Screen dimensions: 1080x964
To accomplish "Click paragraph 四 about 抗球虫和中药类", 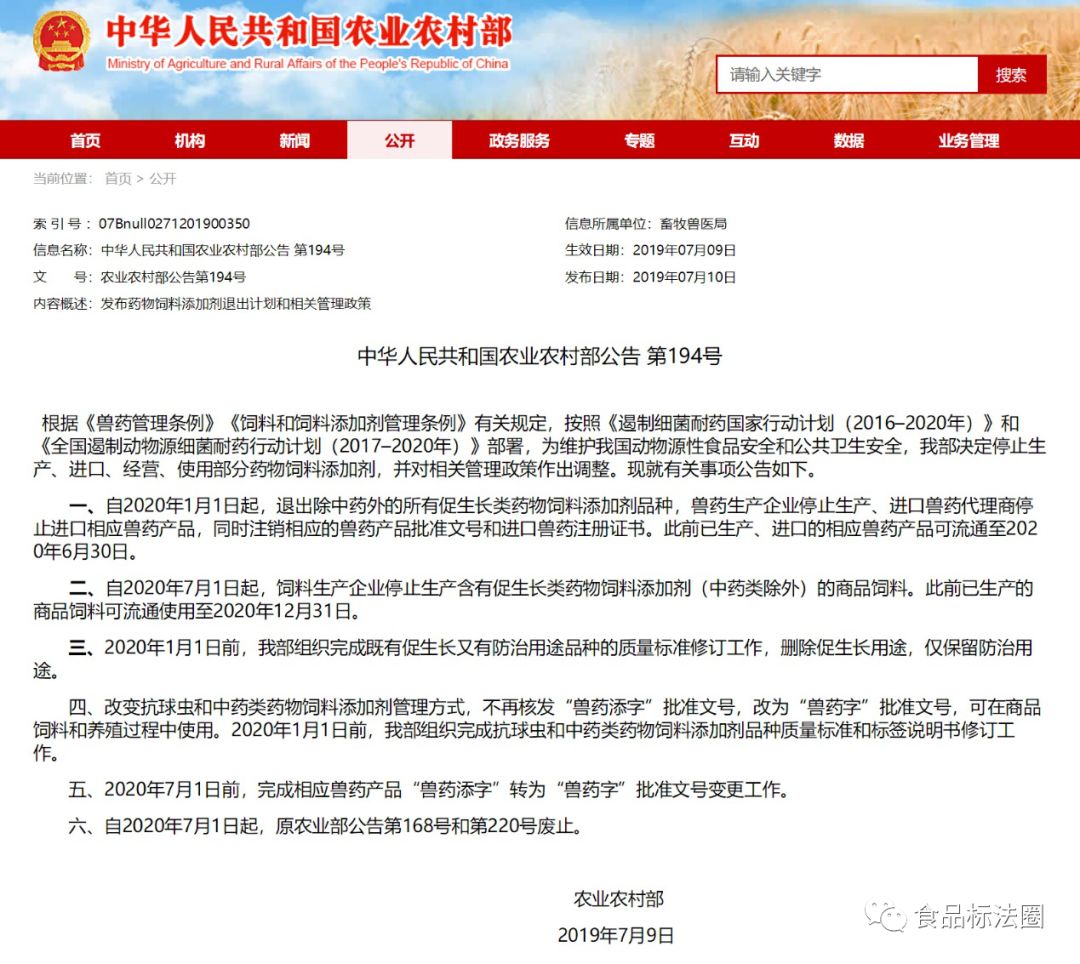I will click(x=537, y=729).
